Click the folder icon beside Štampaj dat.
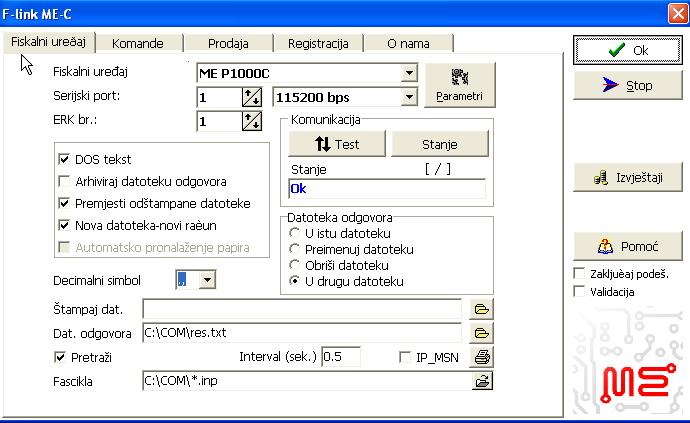 (x=482, y=308)
